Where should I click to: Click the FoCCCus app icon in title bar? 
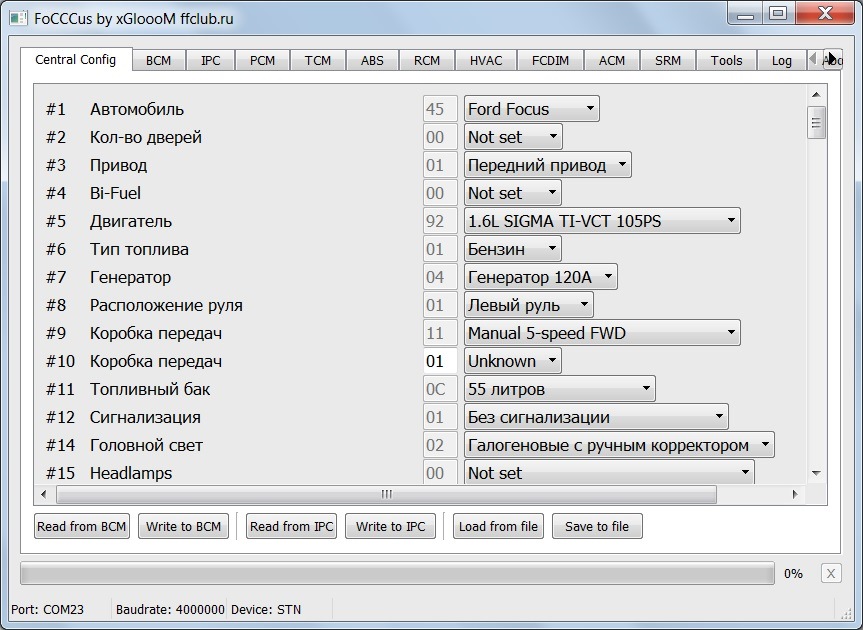pyautogui.click(x=18, y=18)
